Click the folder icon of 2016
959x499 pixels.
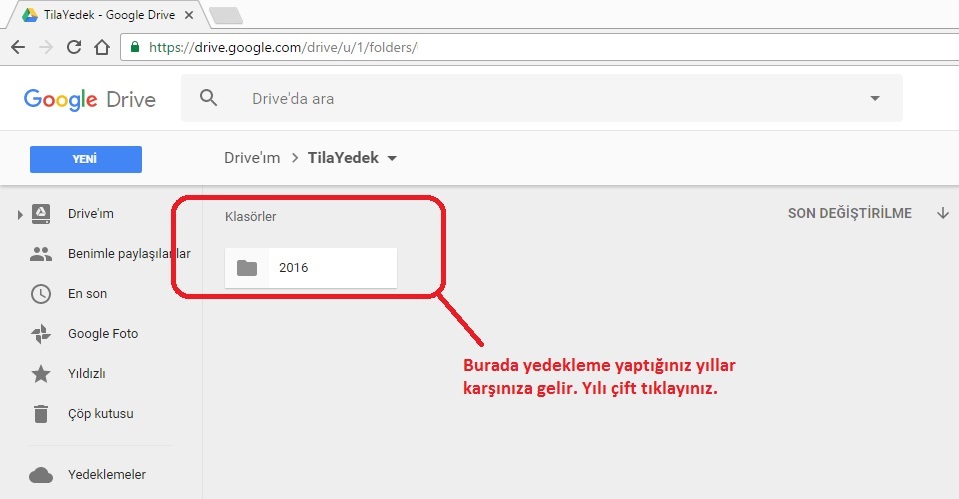point(246,268)
